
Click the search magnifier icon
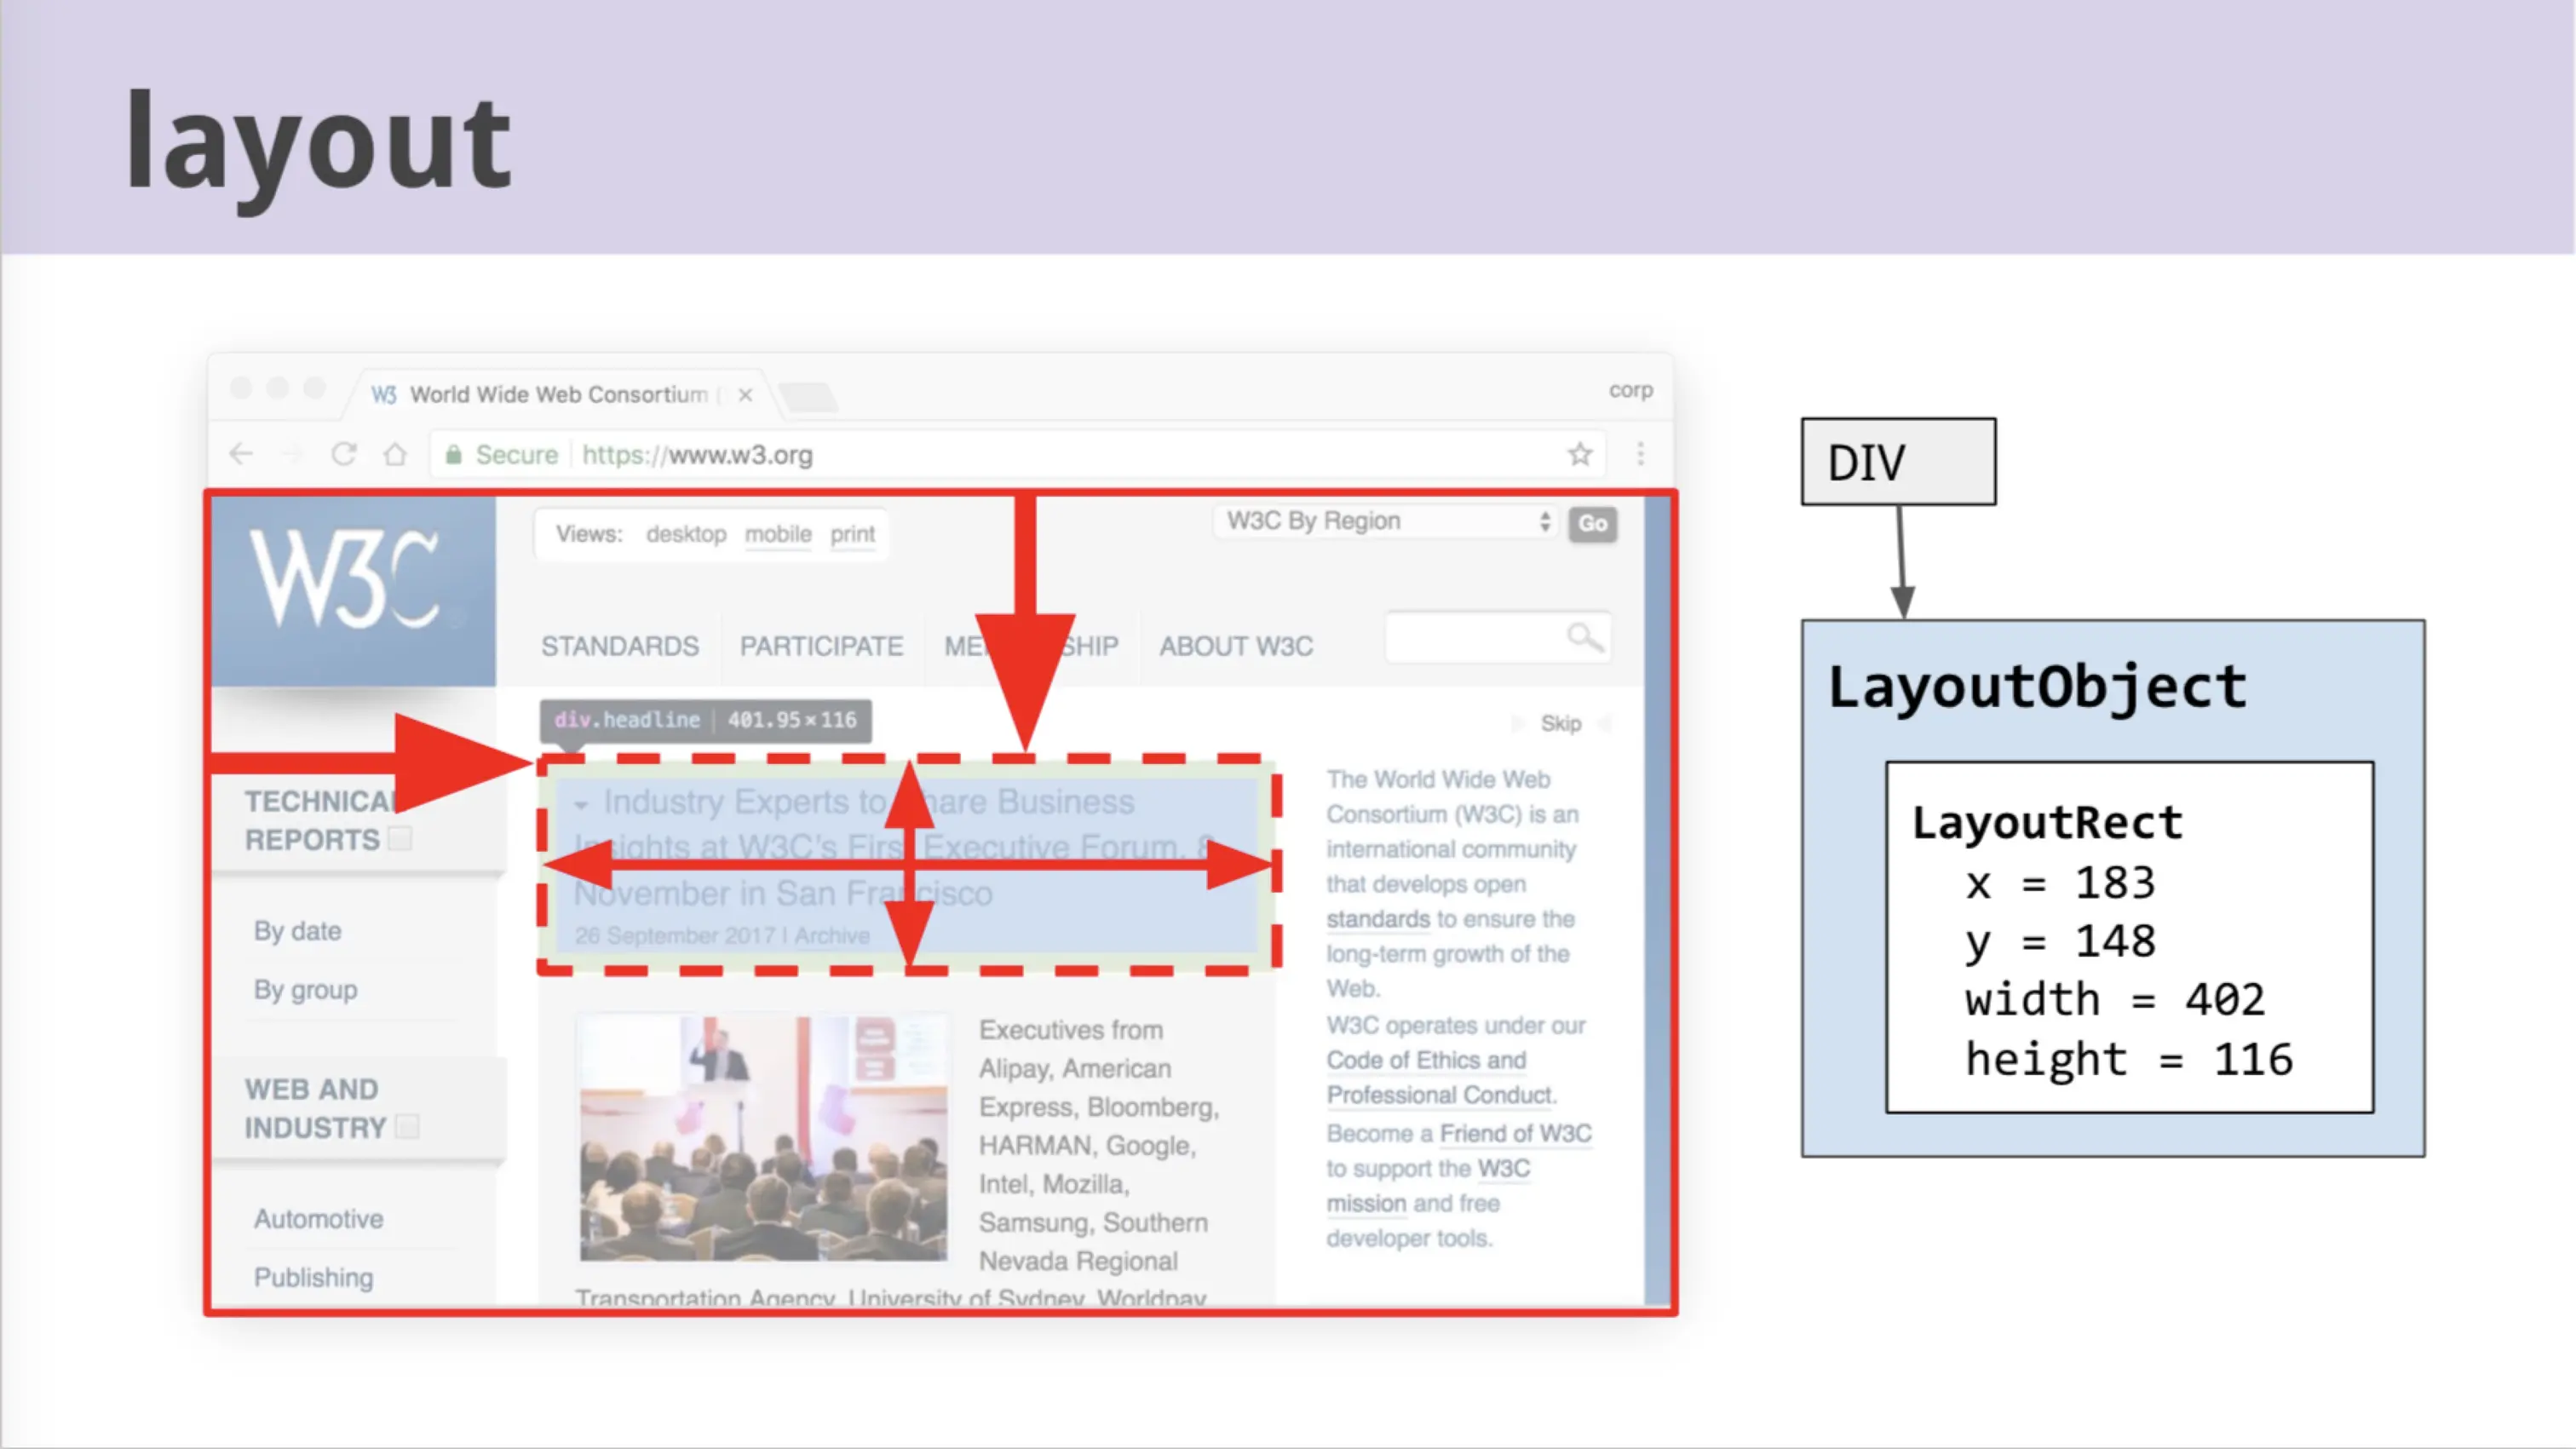(1585, 637)
